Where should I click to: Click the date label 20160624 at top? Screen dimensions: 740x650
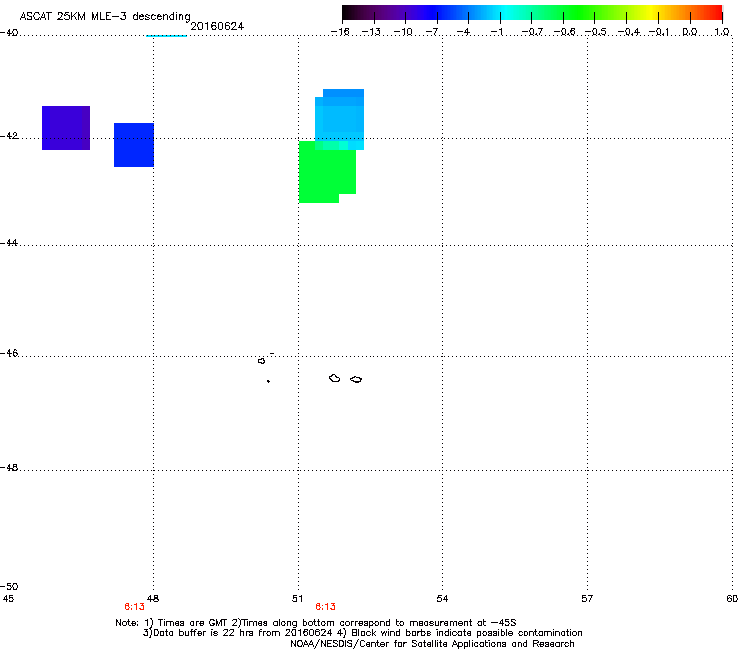pos(217,26)
